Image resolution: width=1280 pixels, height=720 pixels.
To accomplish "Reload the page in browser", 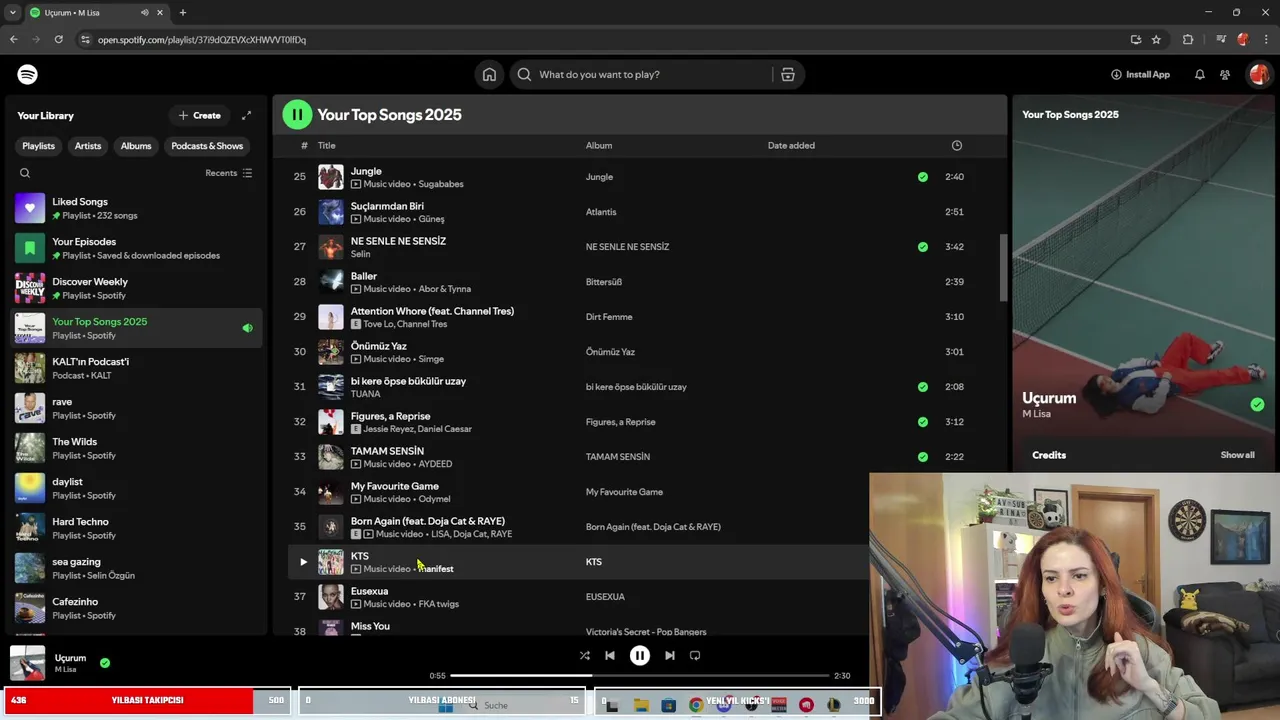I will coord(58,40).
